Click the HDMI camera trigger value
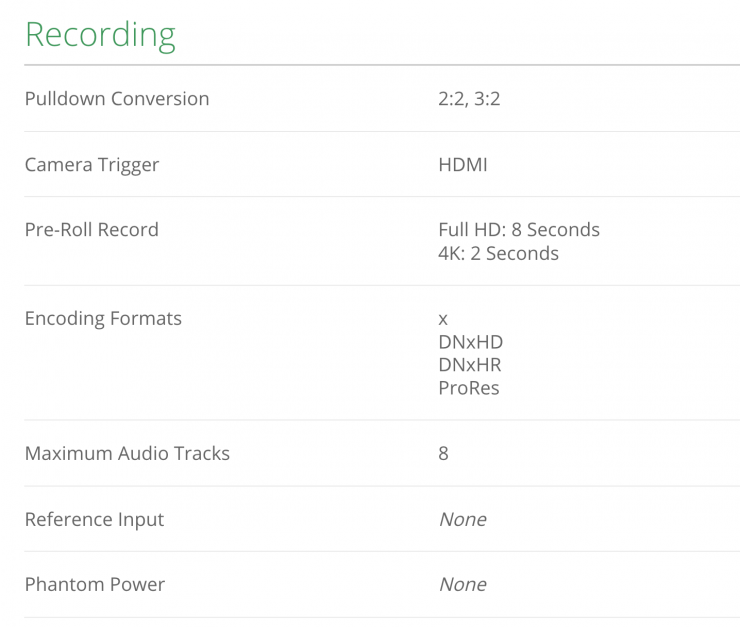 [x=463, y=165]
